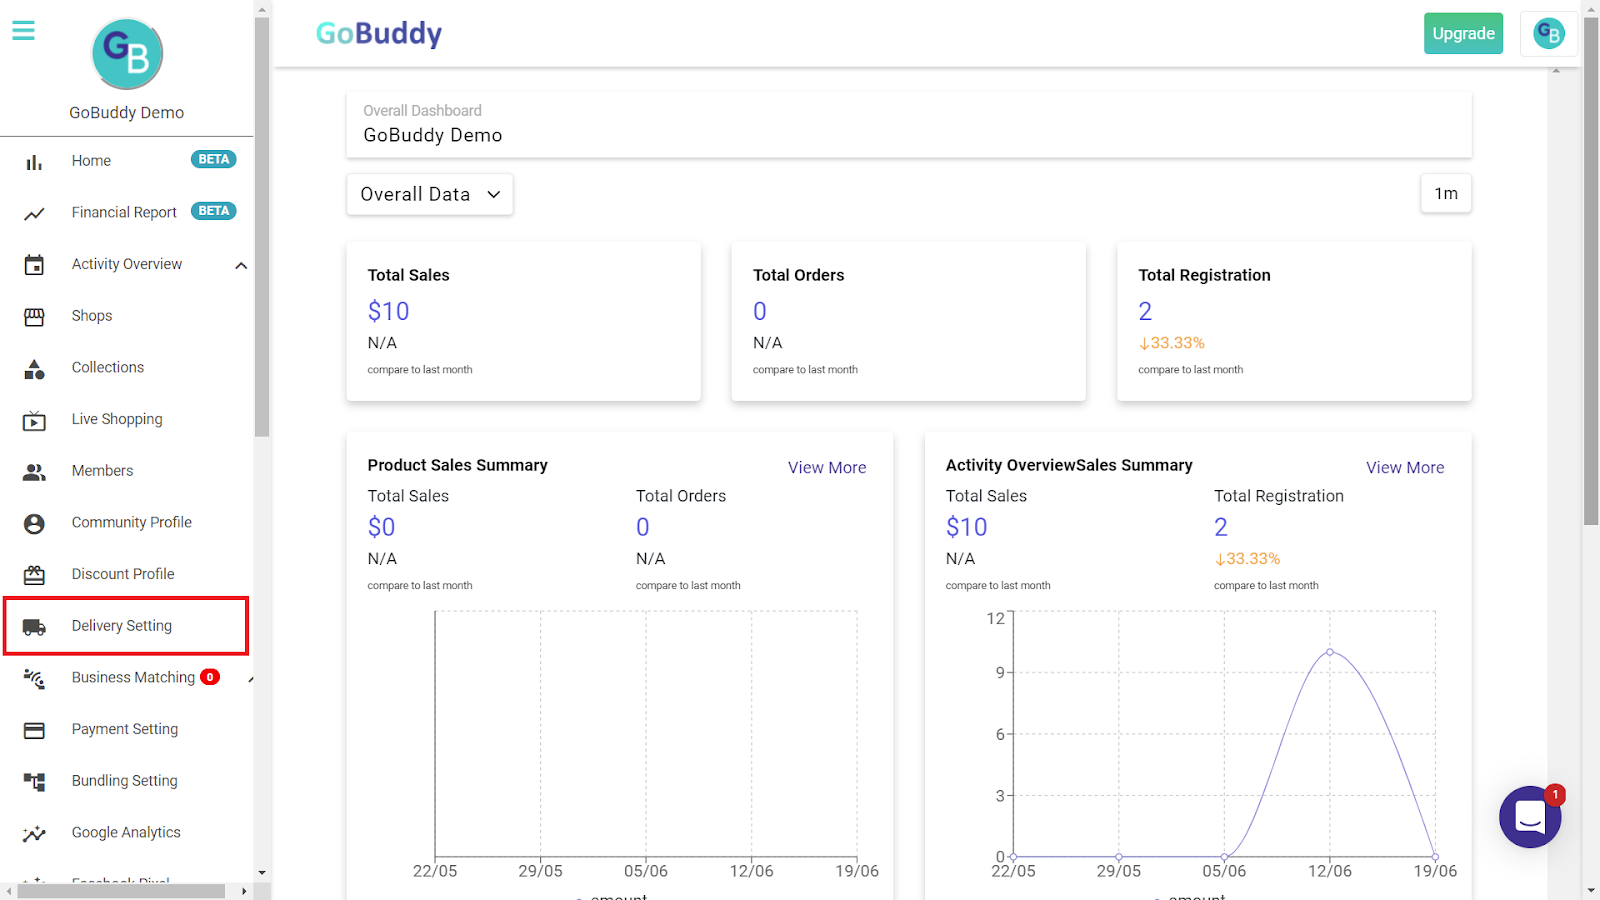Click the 05/06 data point on chart

coord(1224,857)
